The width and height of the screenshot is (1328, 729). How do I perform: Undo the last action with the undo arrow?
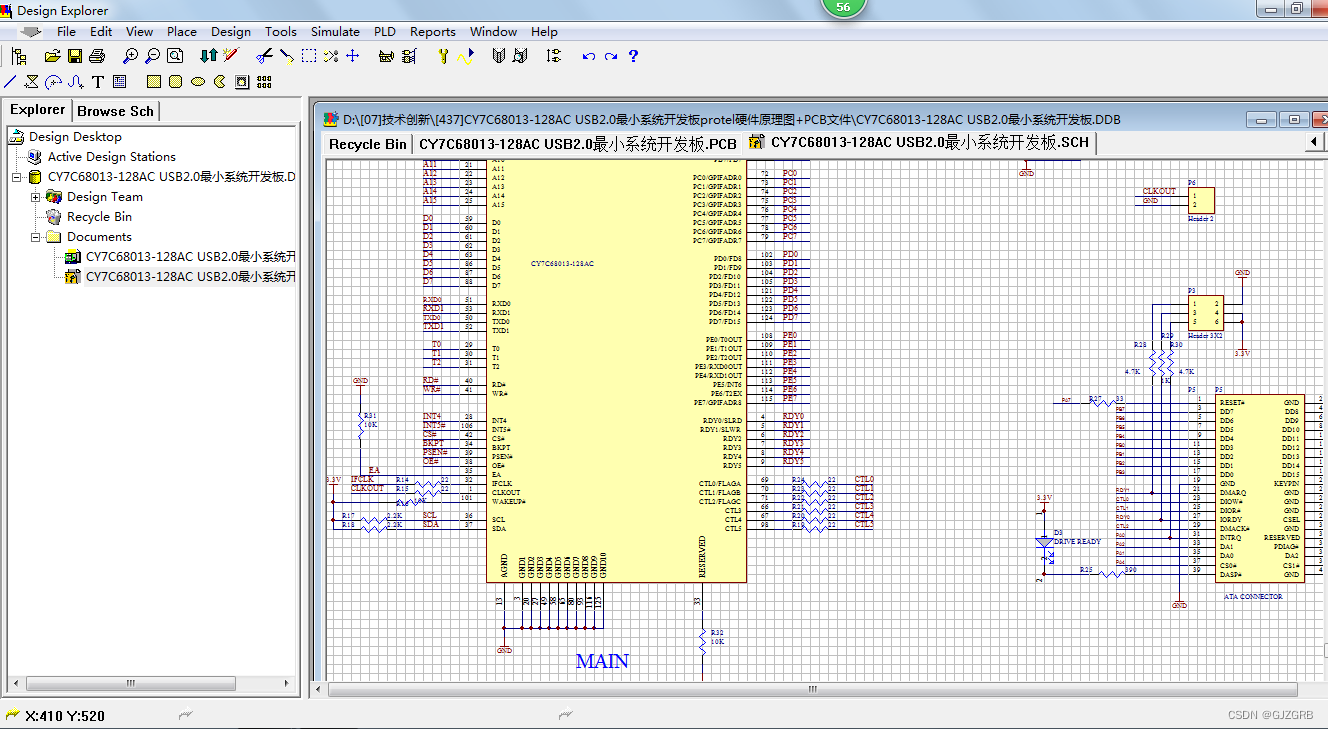[588, 56]
